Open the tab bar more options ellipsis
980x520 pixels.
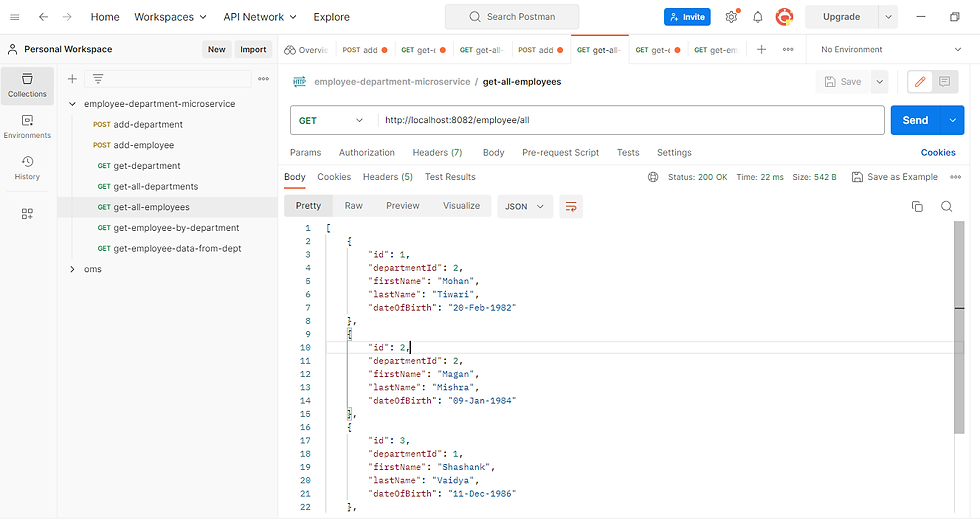click(x=788, y=49)
